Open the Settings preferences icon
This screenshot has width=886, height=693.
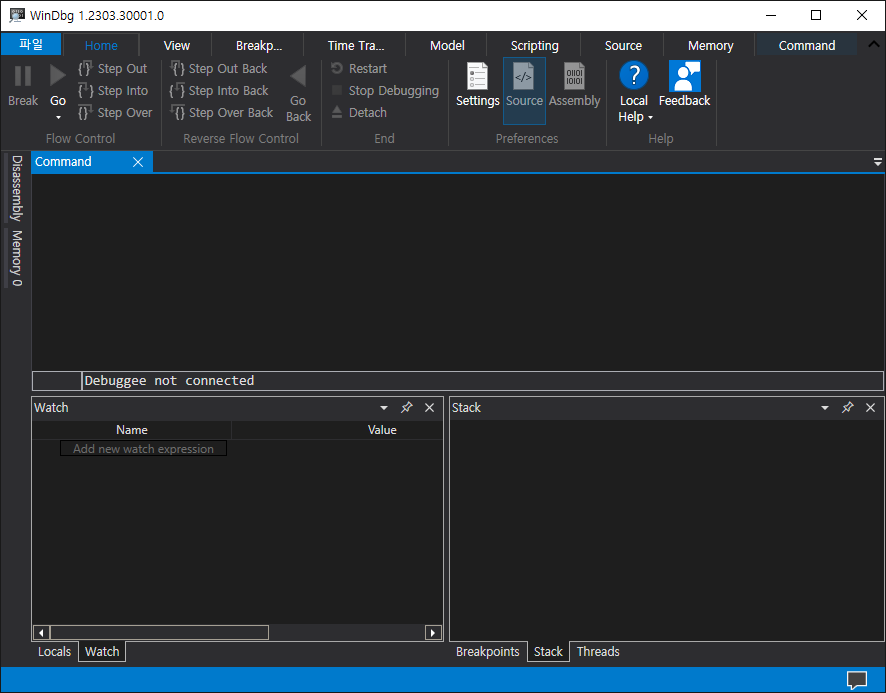pyautogui.click(x=477, y=76)
